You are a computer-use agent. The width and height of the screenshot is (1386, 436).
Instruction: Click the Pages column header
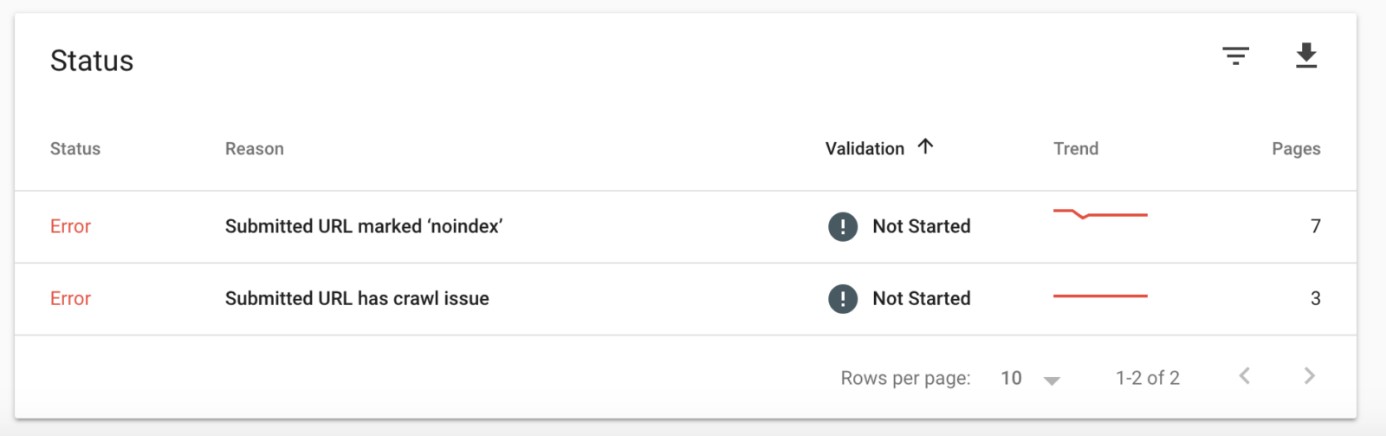[1296, 149]
